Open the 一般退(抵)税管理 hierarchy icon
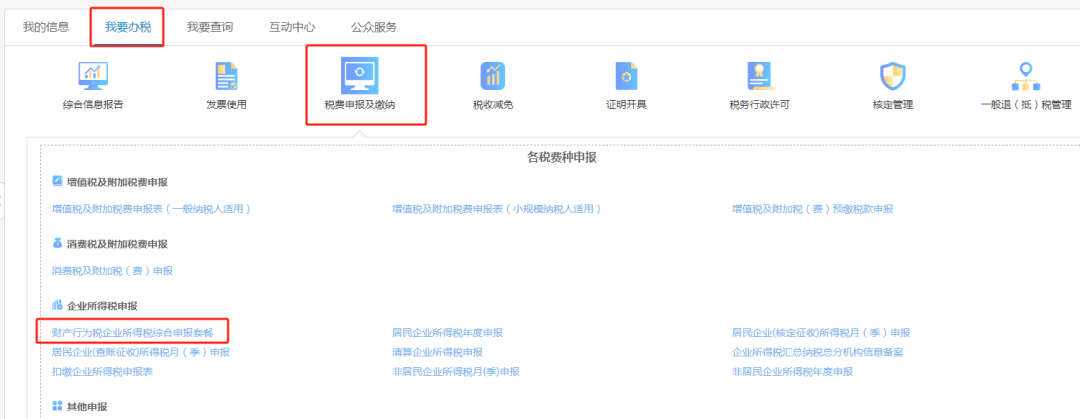 [x=1026, y=76]
